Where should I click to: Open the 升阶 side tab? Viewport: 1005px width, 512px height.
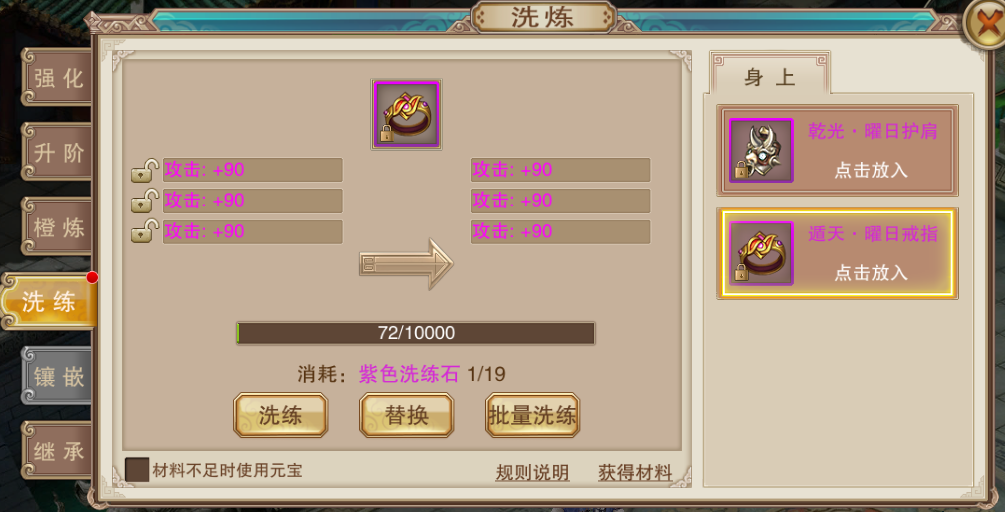click(x=56, y=153)
